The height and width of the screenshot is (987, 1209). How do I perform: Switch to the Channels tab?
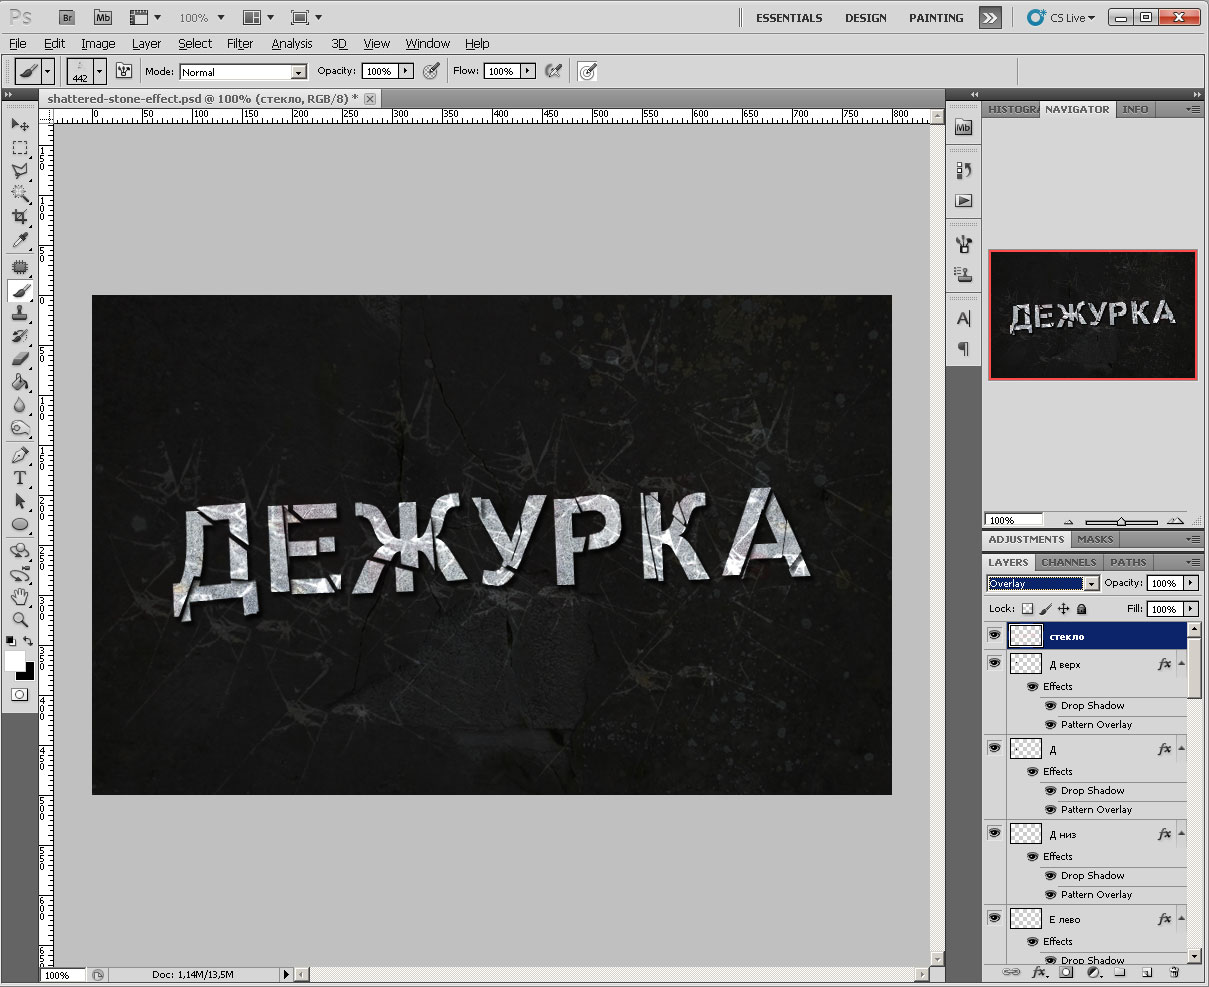(1068, 562)
